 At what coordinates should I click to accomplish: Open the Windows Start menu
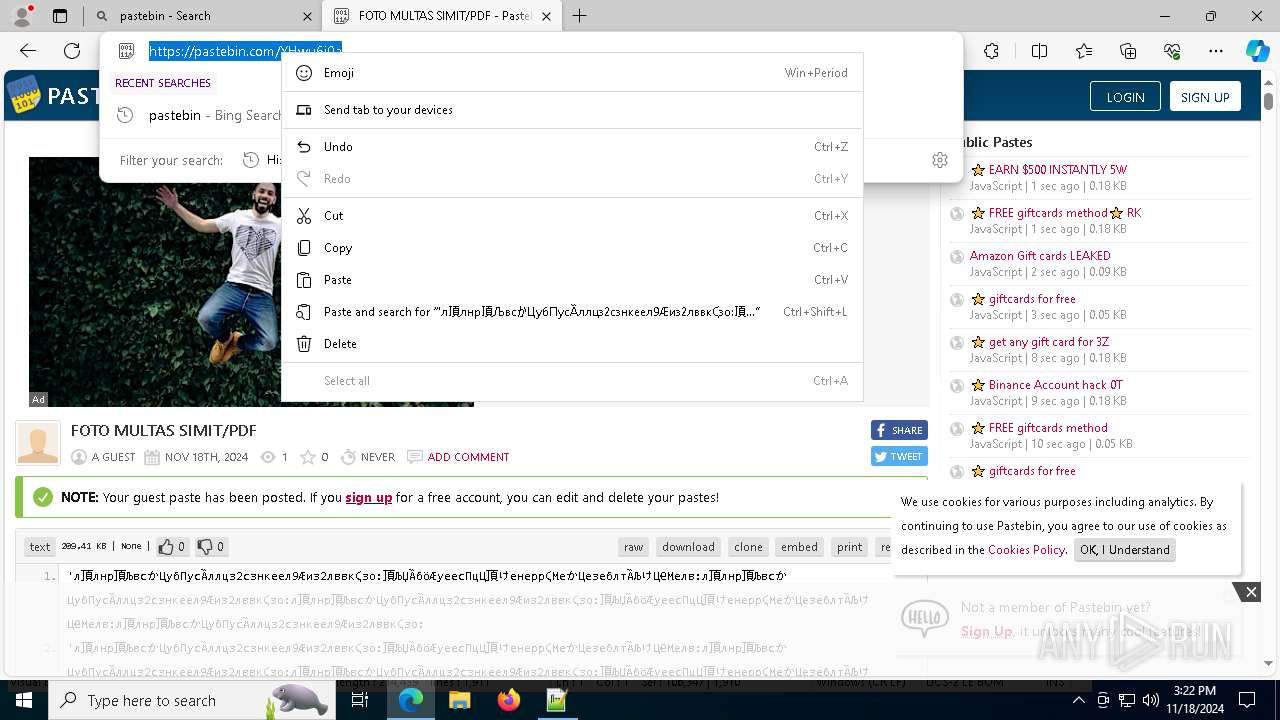pos(23,700)
